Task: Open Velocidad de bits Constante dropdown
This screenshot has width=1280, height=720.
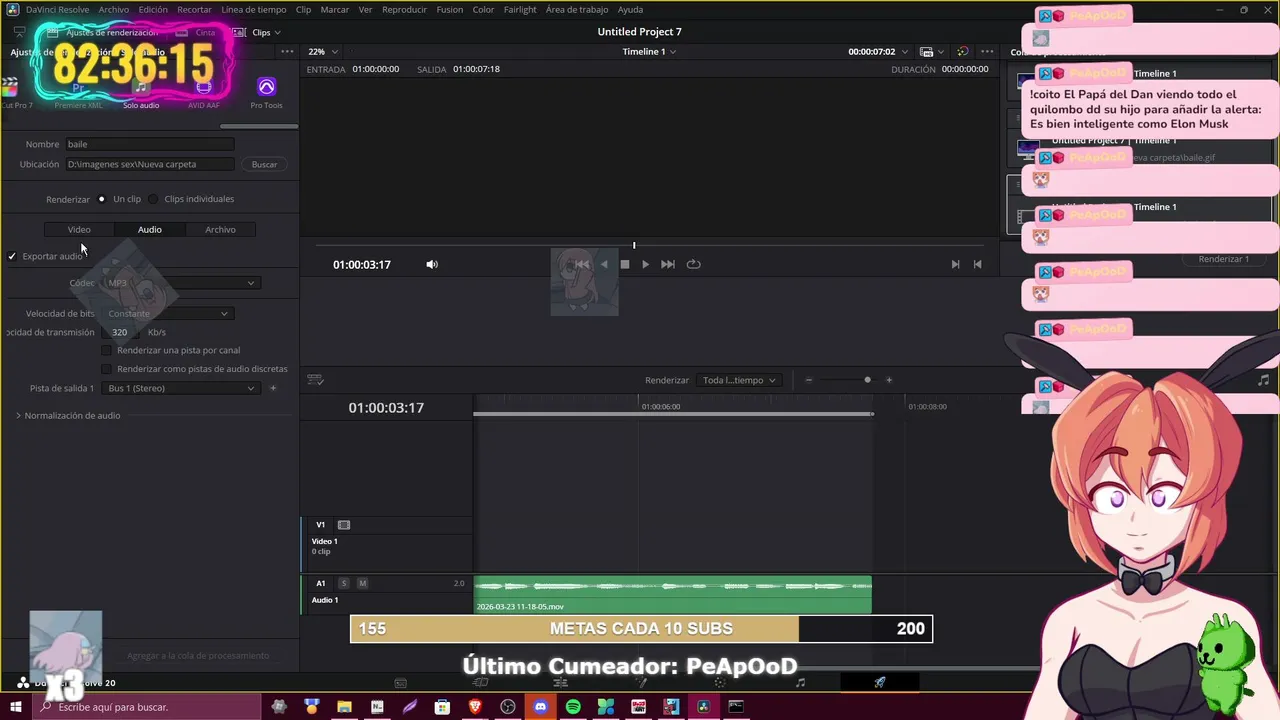Action: tap(167, 313)
